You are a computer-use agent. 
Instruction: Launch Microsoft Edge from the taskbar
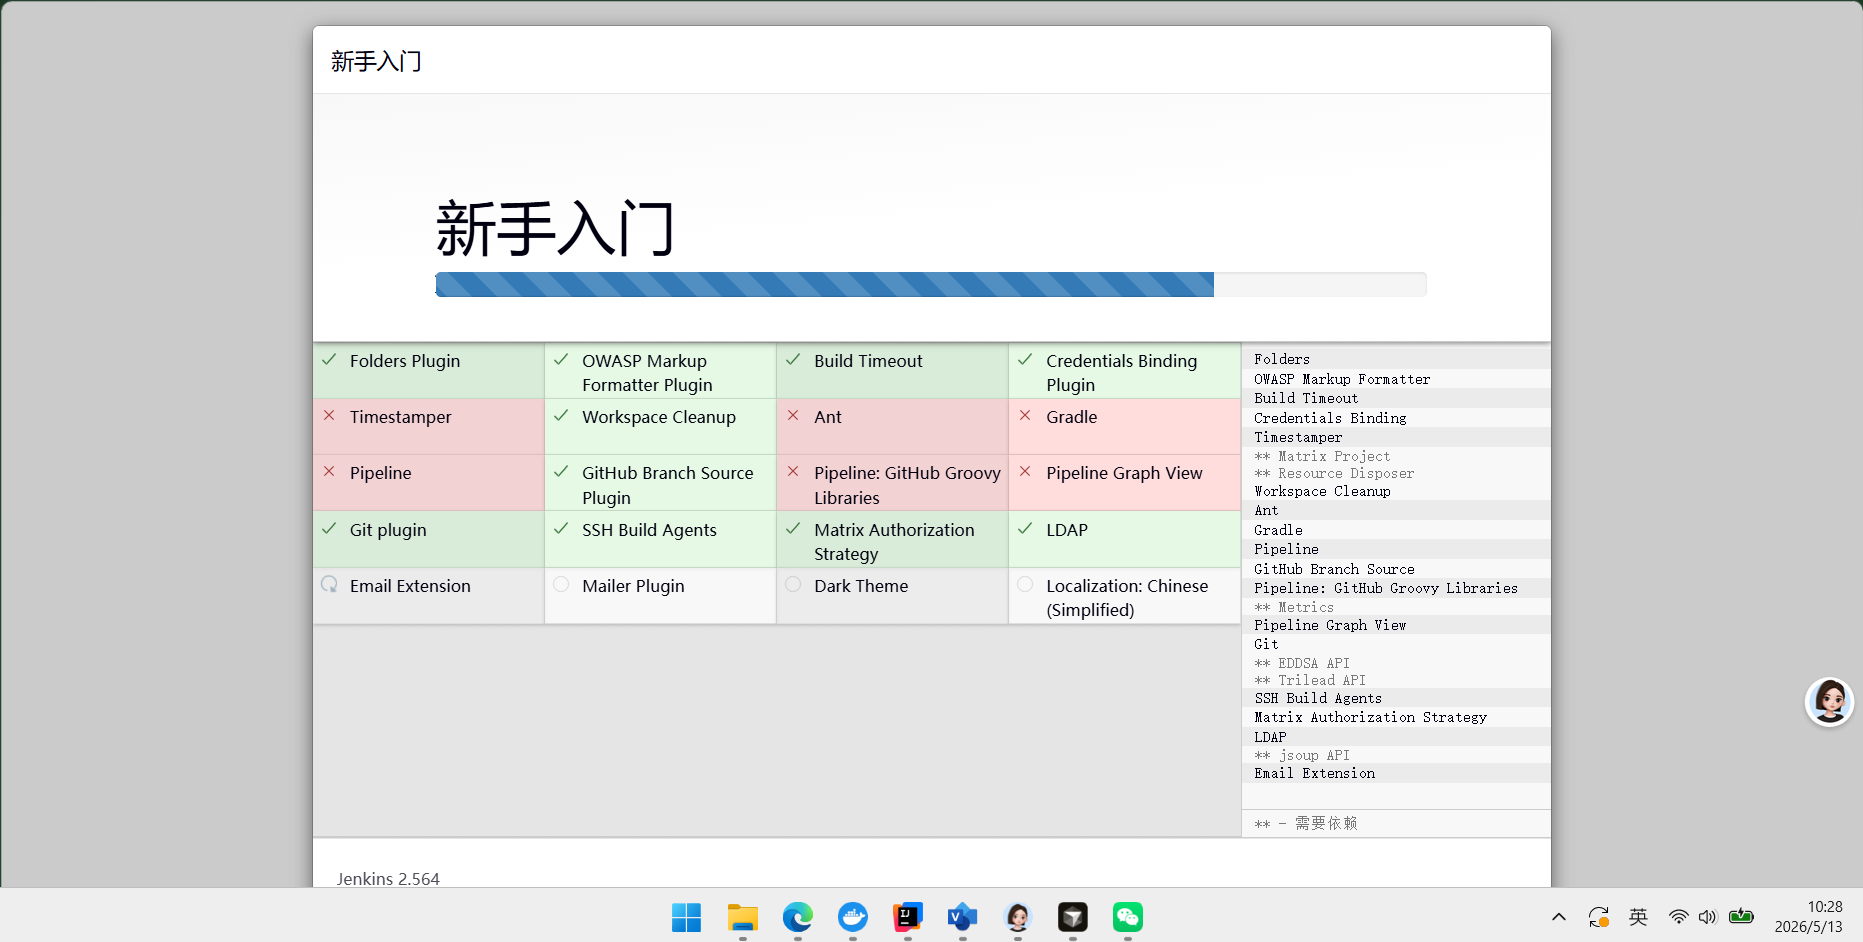[797, 917]
